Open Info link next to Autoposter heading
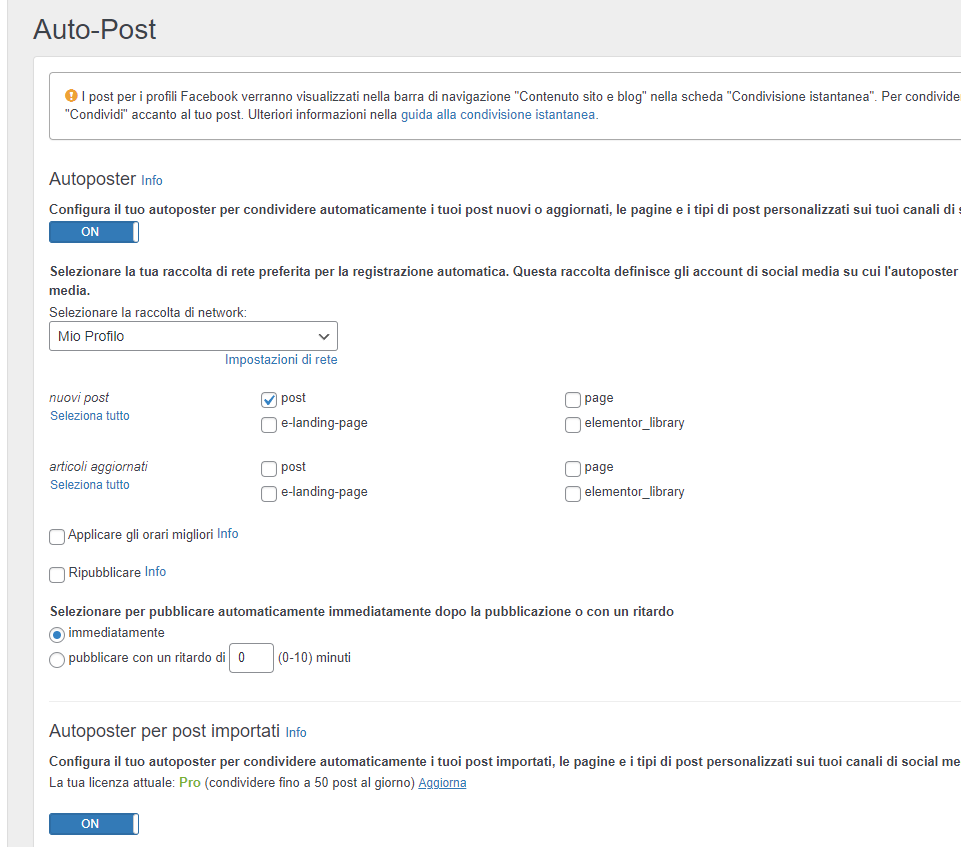 tap(152, 181)
